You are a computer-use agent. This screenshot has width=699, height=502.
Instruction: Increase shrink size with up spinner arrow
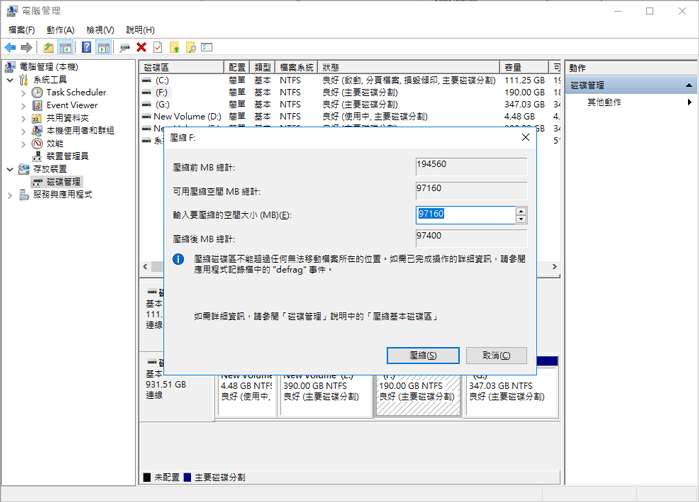(521, 210)
